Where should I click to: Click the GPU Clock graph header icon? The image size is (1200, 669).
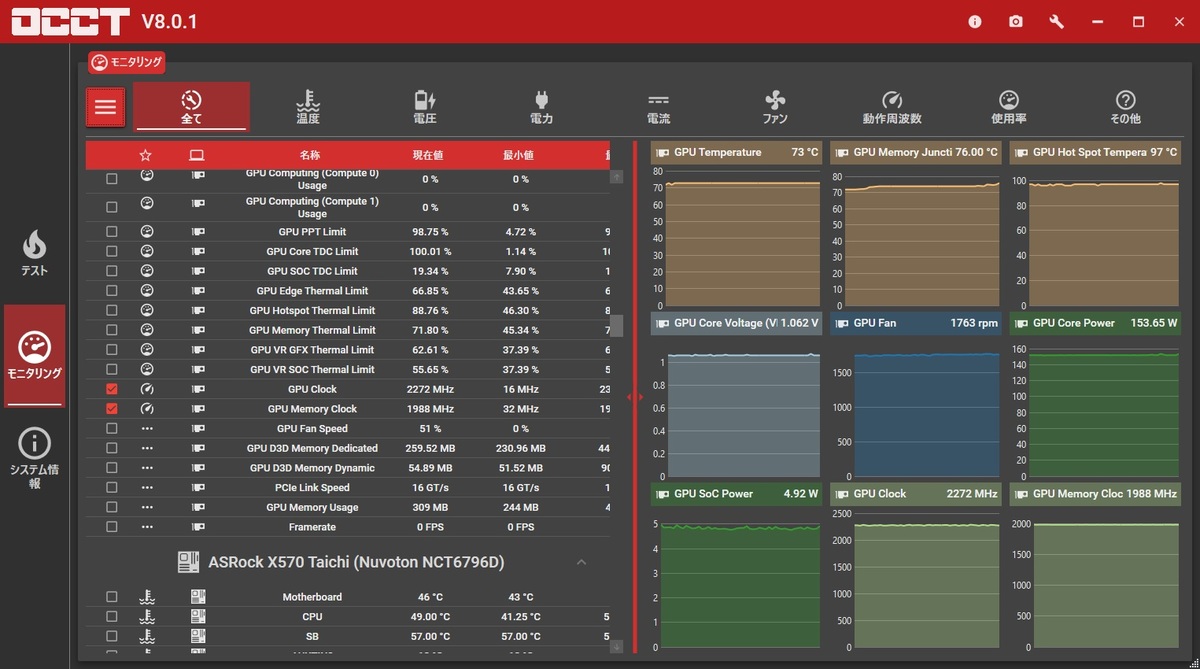[842, 494]
